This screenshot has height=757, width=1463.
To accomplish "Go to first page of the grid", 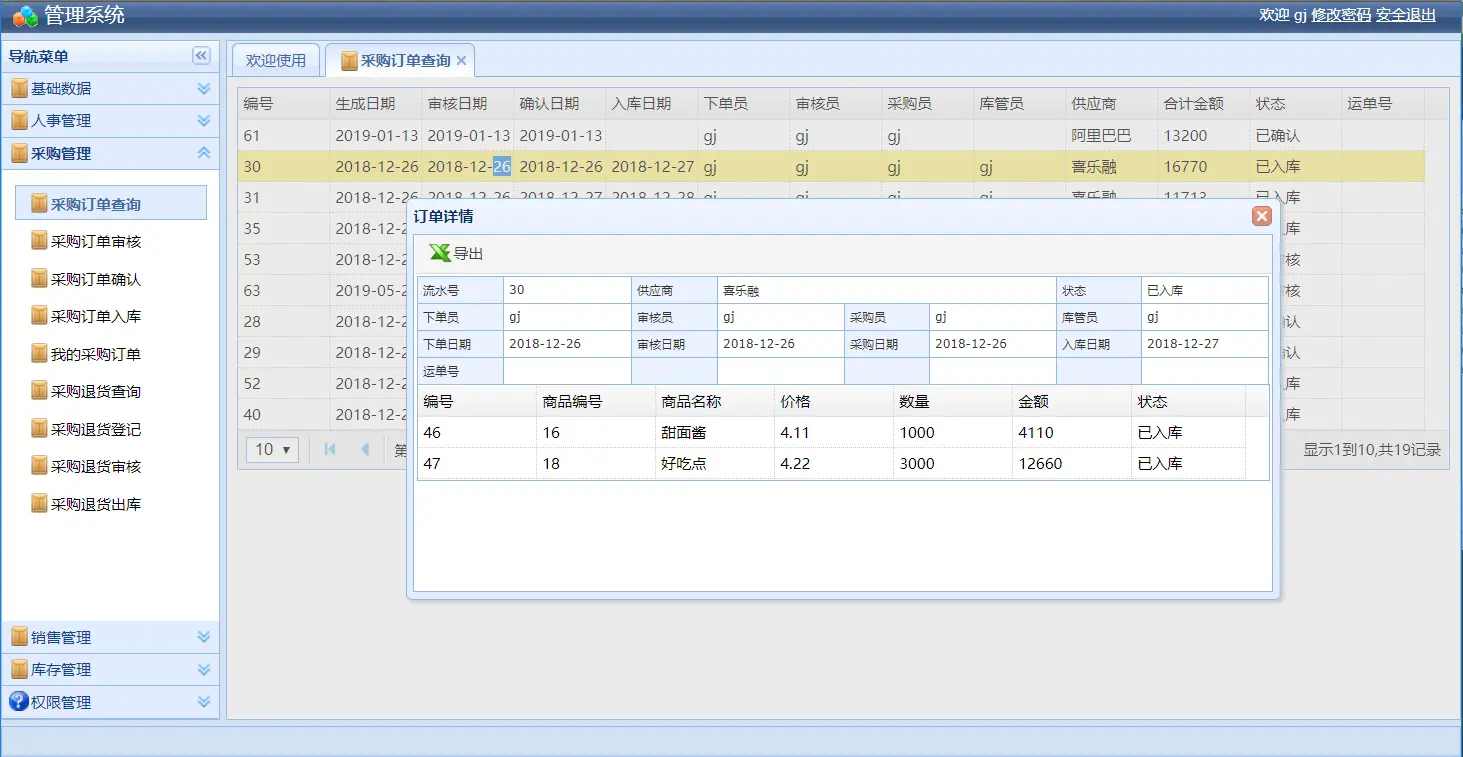I will 330,450.
